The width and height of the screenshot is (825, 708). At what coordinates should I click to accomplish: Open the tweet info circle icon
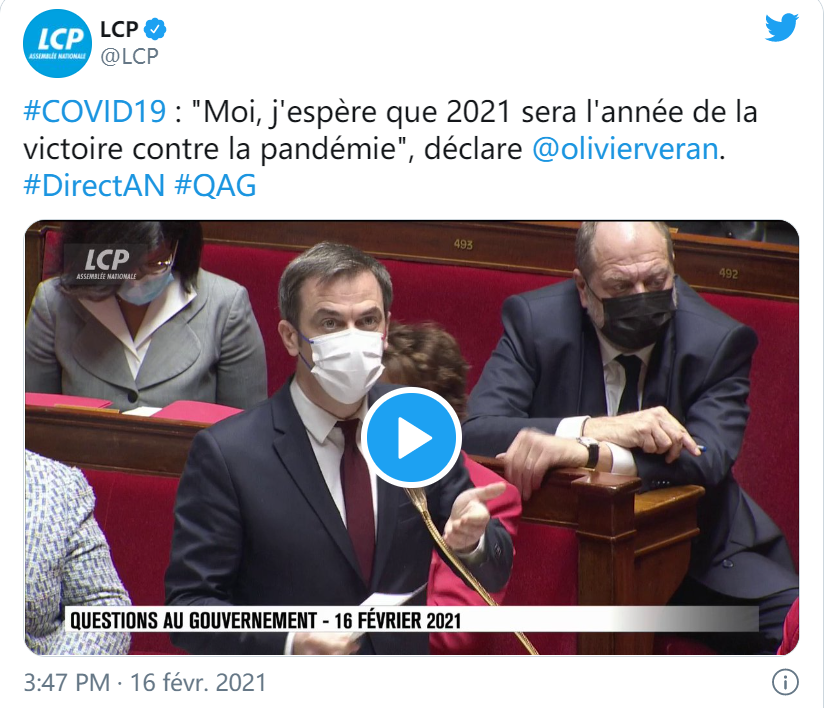pos(785,682)
